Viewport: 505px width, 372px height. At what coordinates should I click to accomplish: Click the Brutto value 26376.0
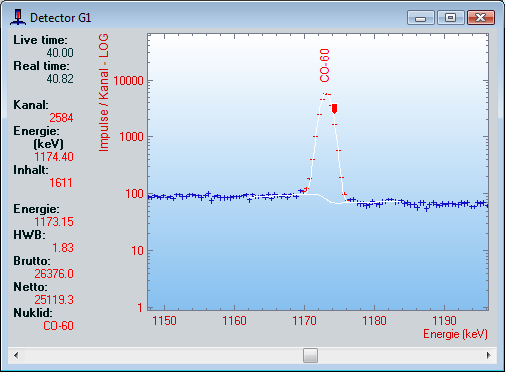(54, 274)
